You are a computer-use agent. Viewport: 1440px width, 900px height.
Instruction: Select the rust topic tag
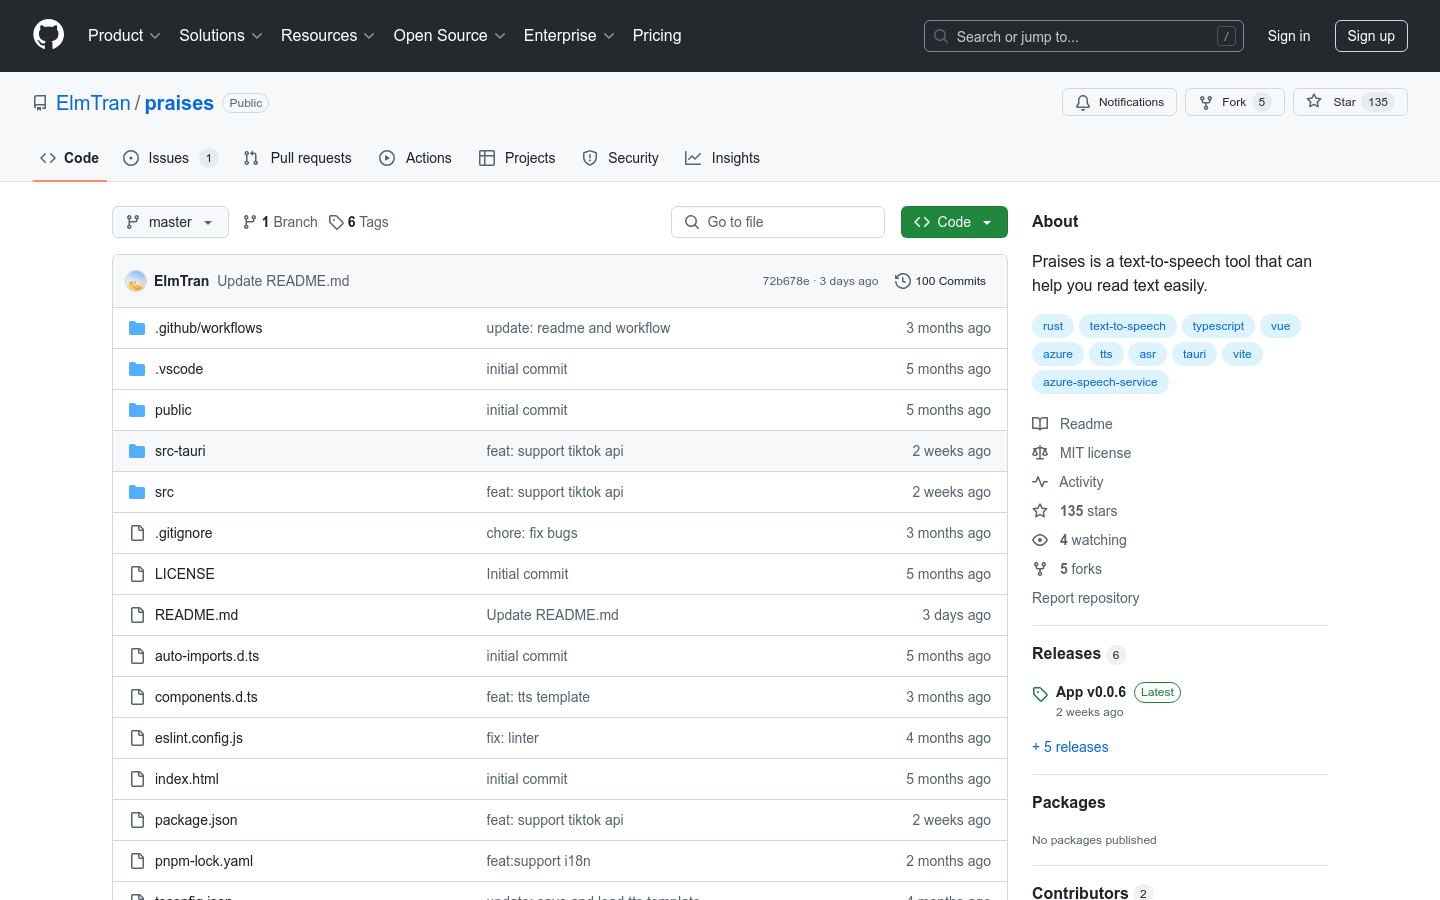click(x=1053, y=326)
